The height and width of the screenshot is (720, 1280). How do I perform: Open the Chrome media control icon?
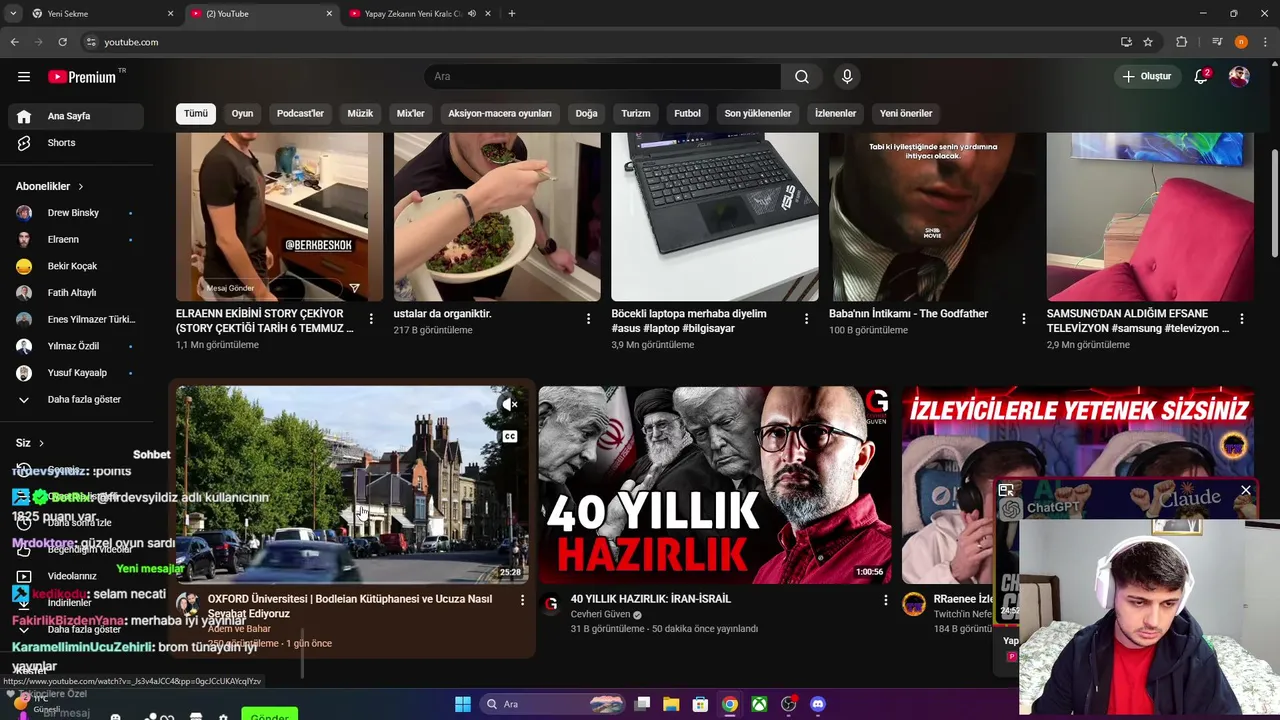(x=1217, y=42)
